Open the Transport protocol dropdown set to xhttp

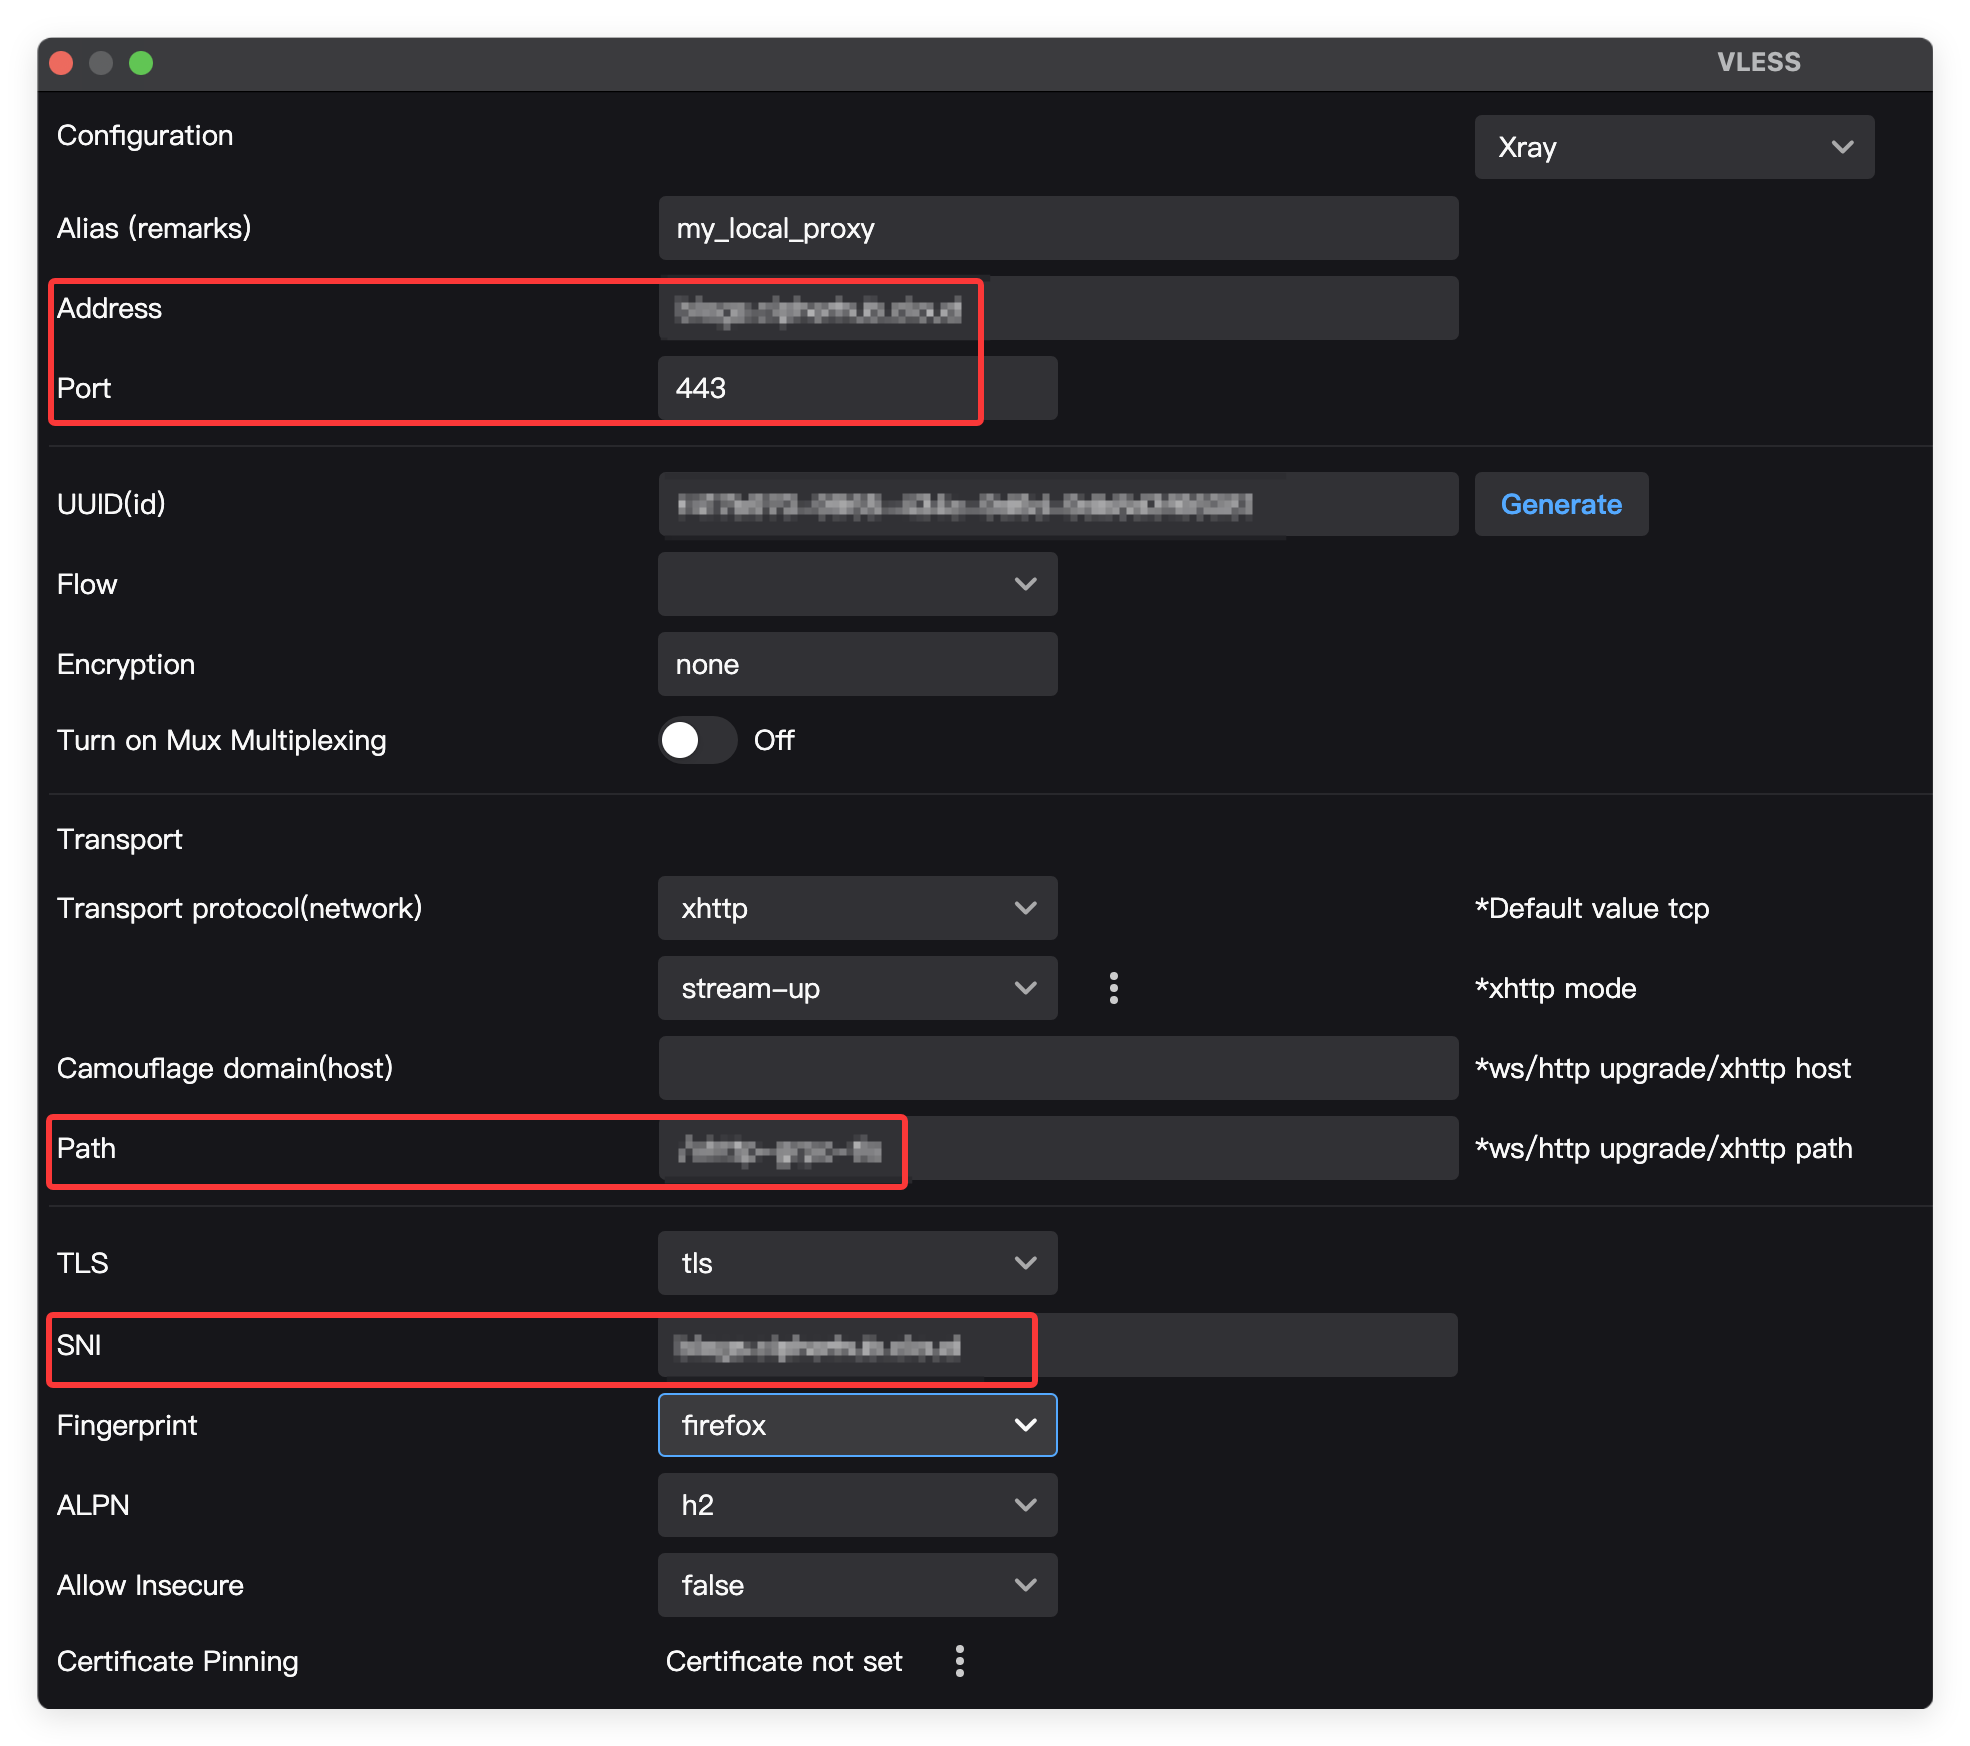(x=856, y=908)
